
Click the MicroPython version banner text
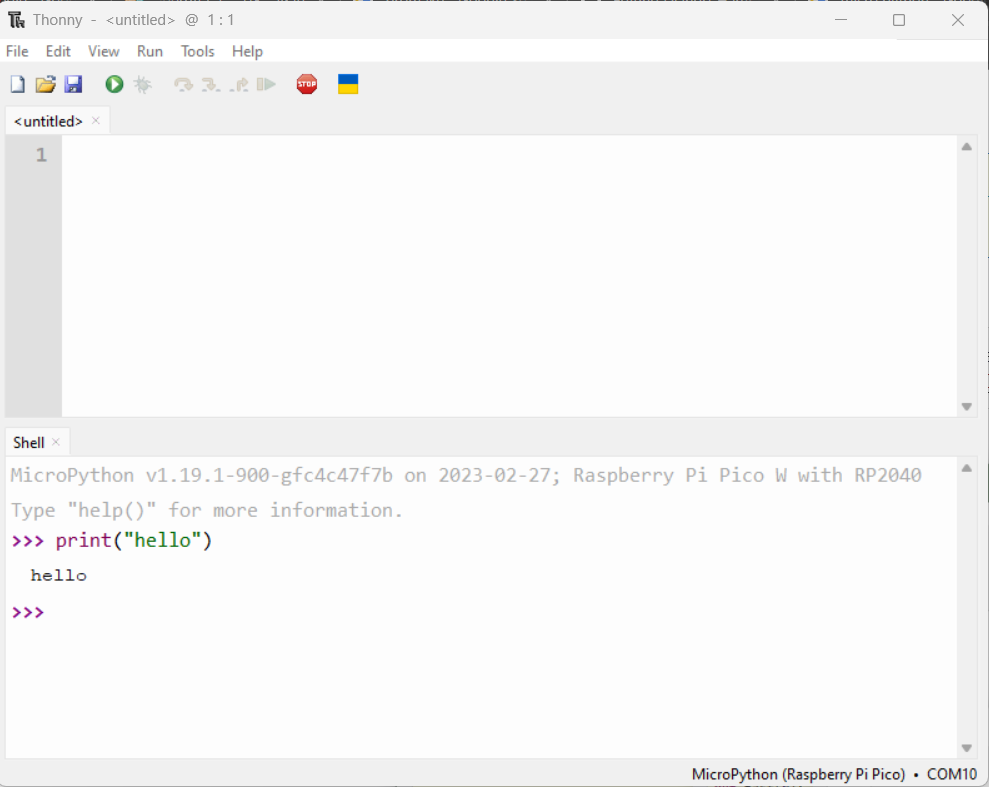click(465, 475)
